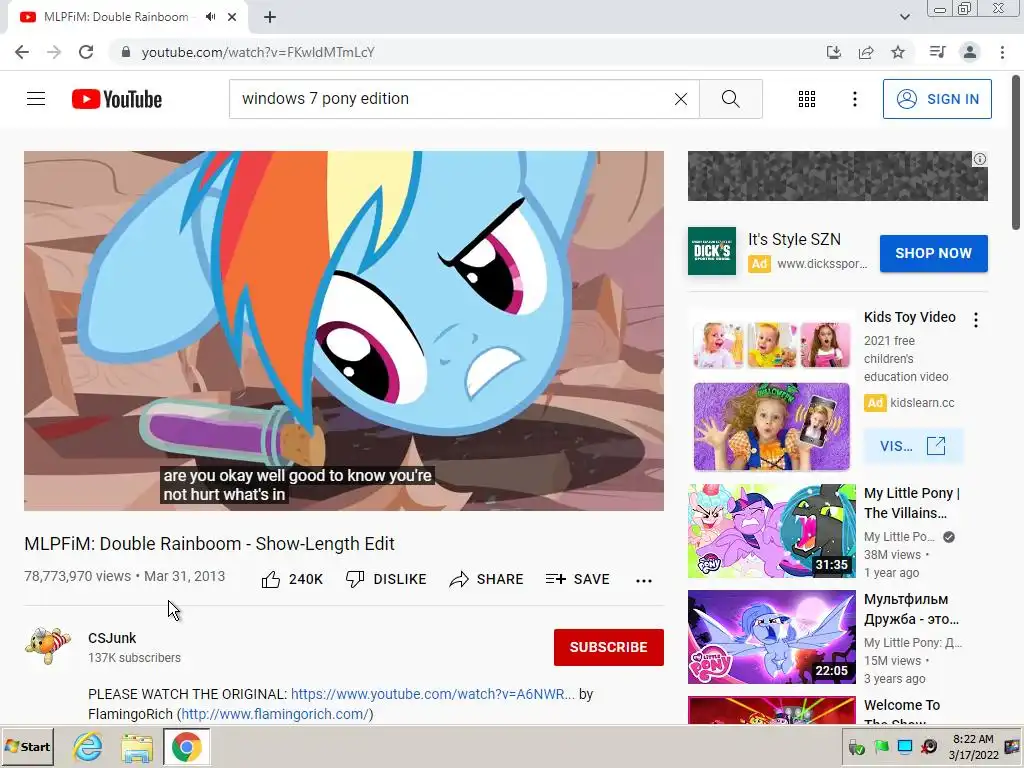Click the Dick's Sporting Goods ad logo

(712, 251)
